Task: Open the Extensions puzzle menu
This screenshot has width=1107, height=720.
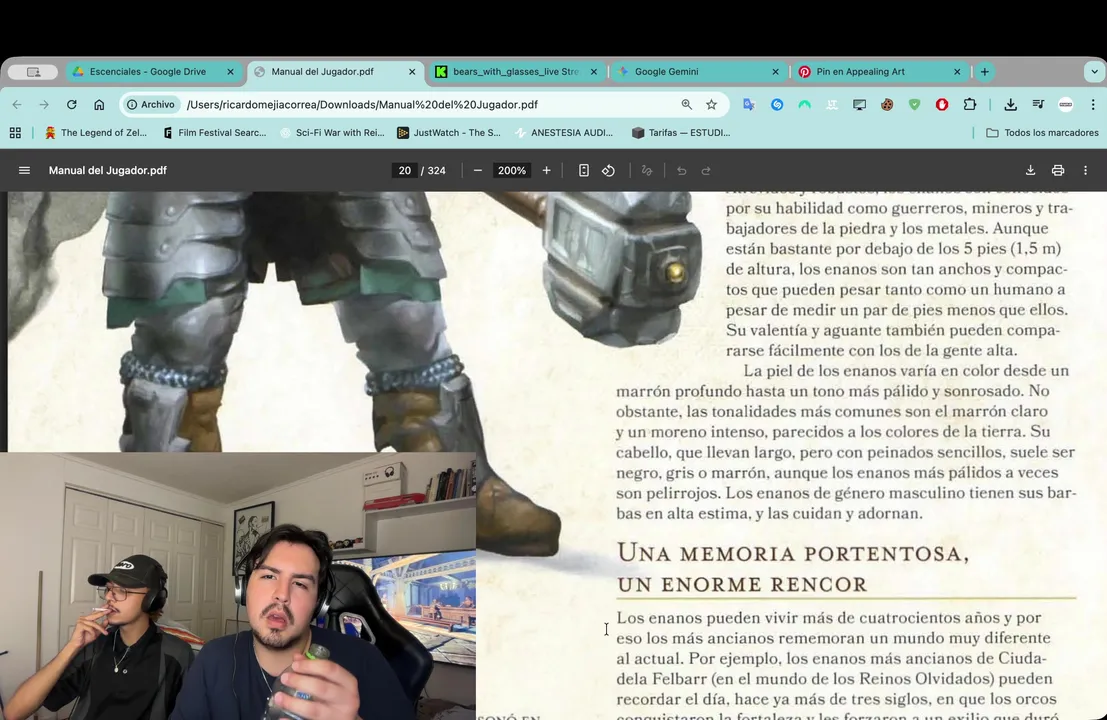Action: [x=970, y=104]
